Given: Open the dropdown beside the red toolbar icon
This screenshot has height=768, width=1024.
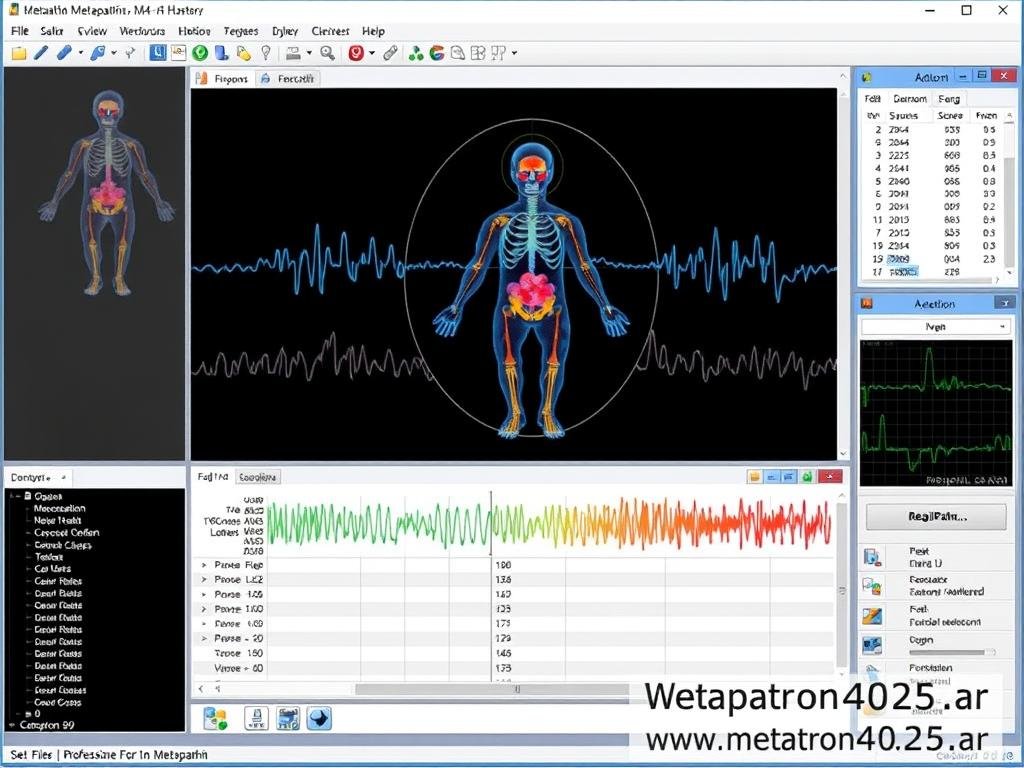Looking at the screenshot, I should (x=372, y=53).
